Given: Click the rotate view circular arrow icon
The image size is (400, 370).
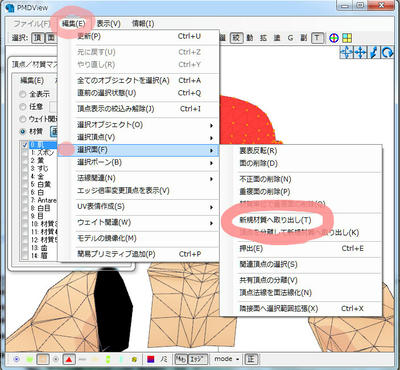Looking at the screenshot, I should pos(387,53).
